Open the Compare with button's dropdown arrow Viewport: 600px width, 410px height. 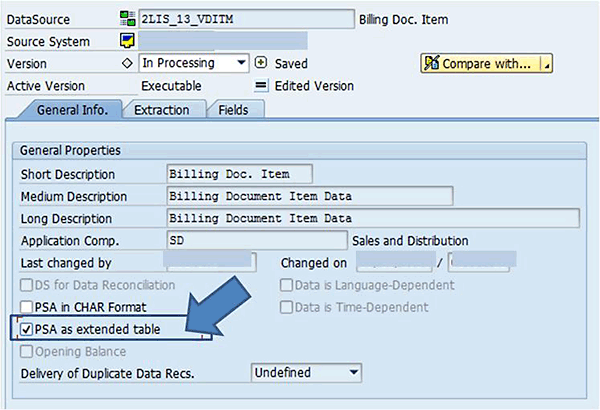click(x=547, y=64)
